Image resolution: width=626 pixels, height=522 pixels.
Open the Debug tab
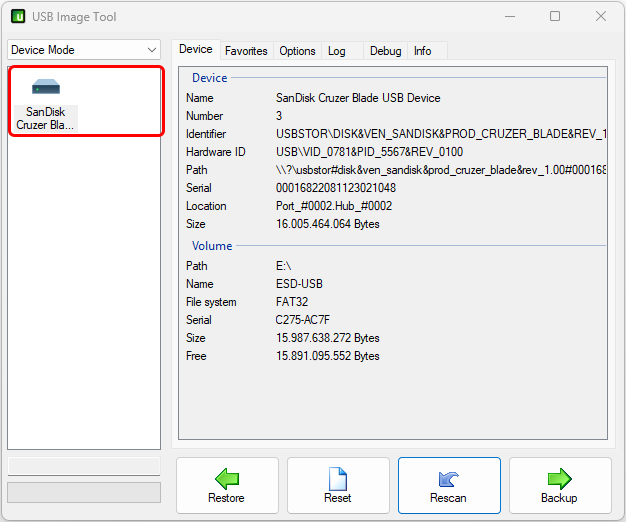tap(385, 51)
